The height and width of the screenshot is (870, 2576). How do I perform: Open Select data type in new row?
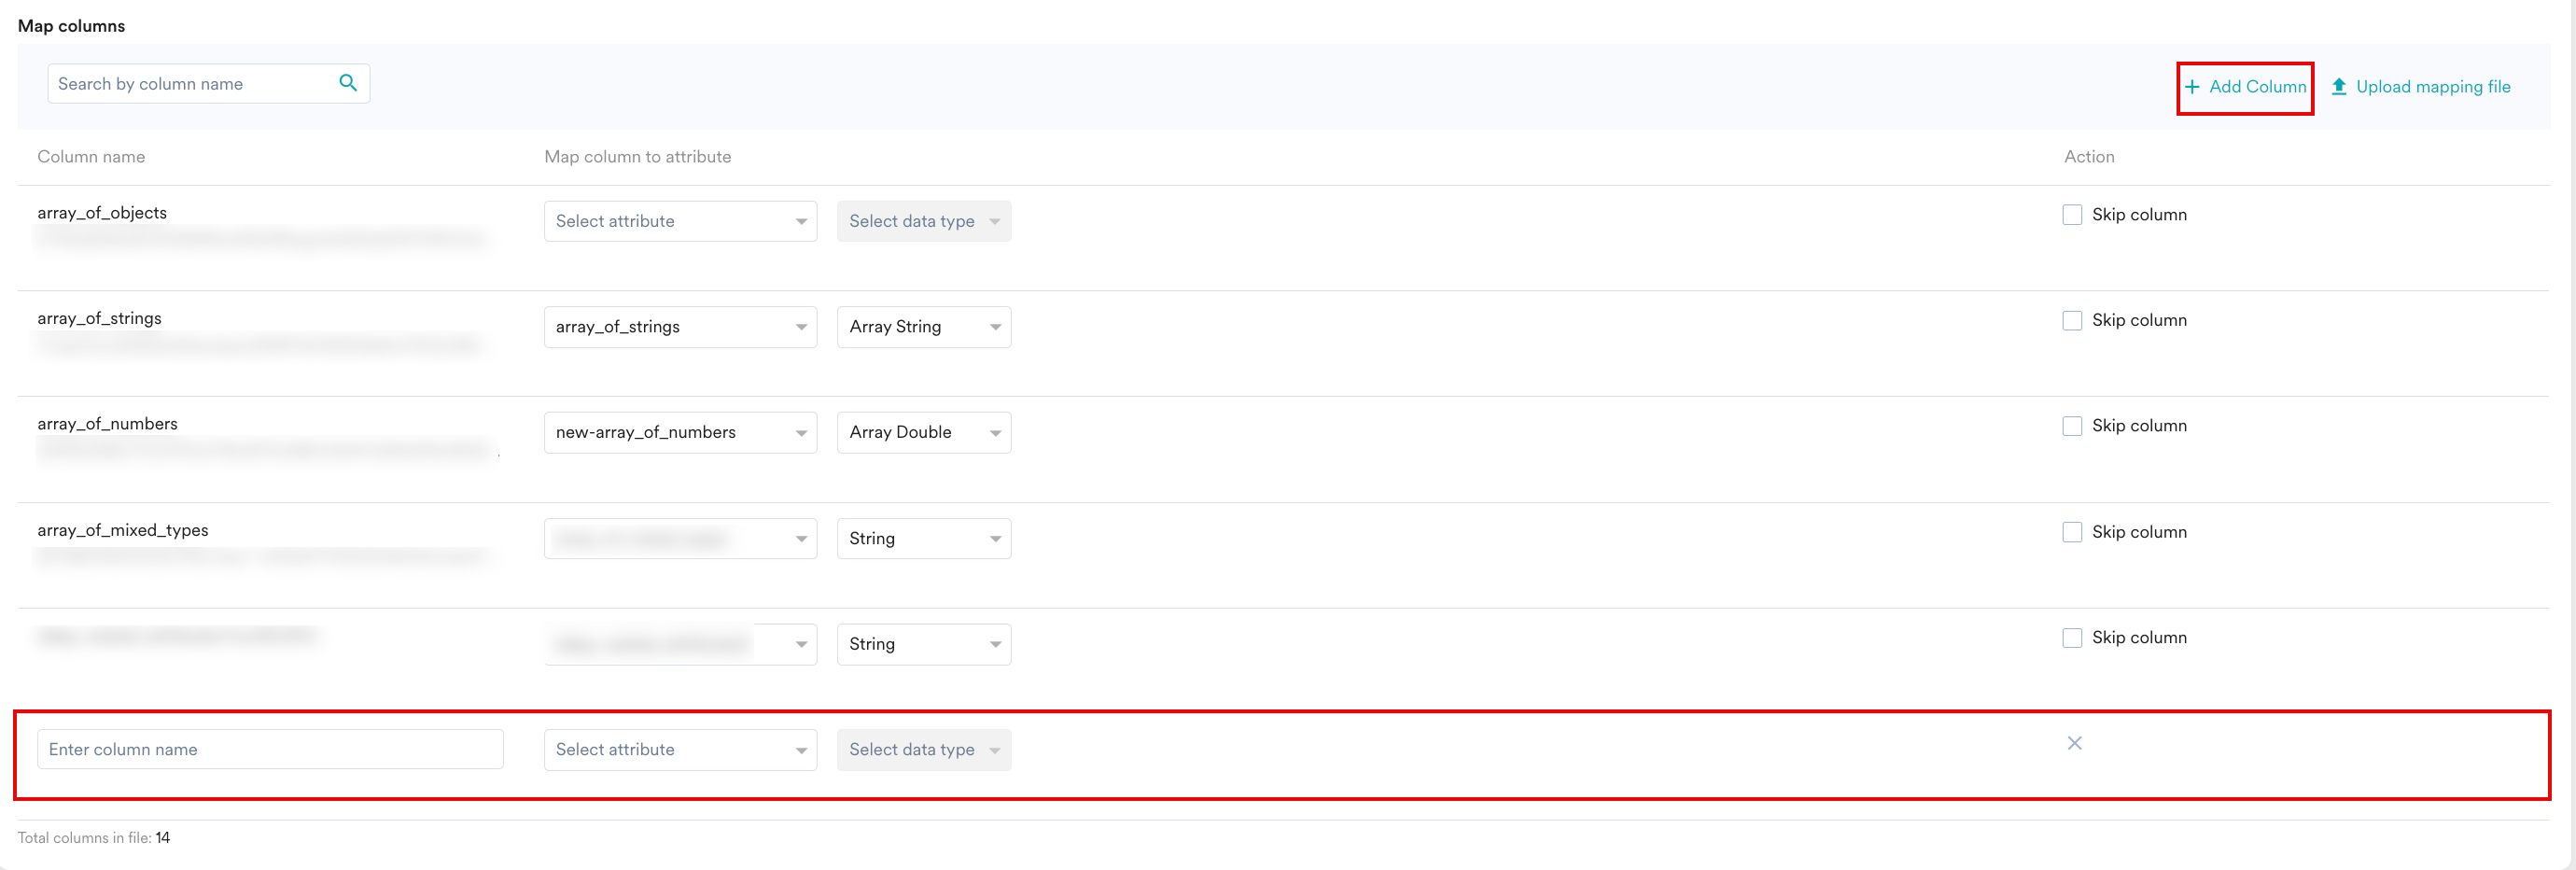pos(923,750)
